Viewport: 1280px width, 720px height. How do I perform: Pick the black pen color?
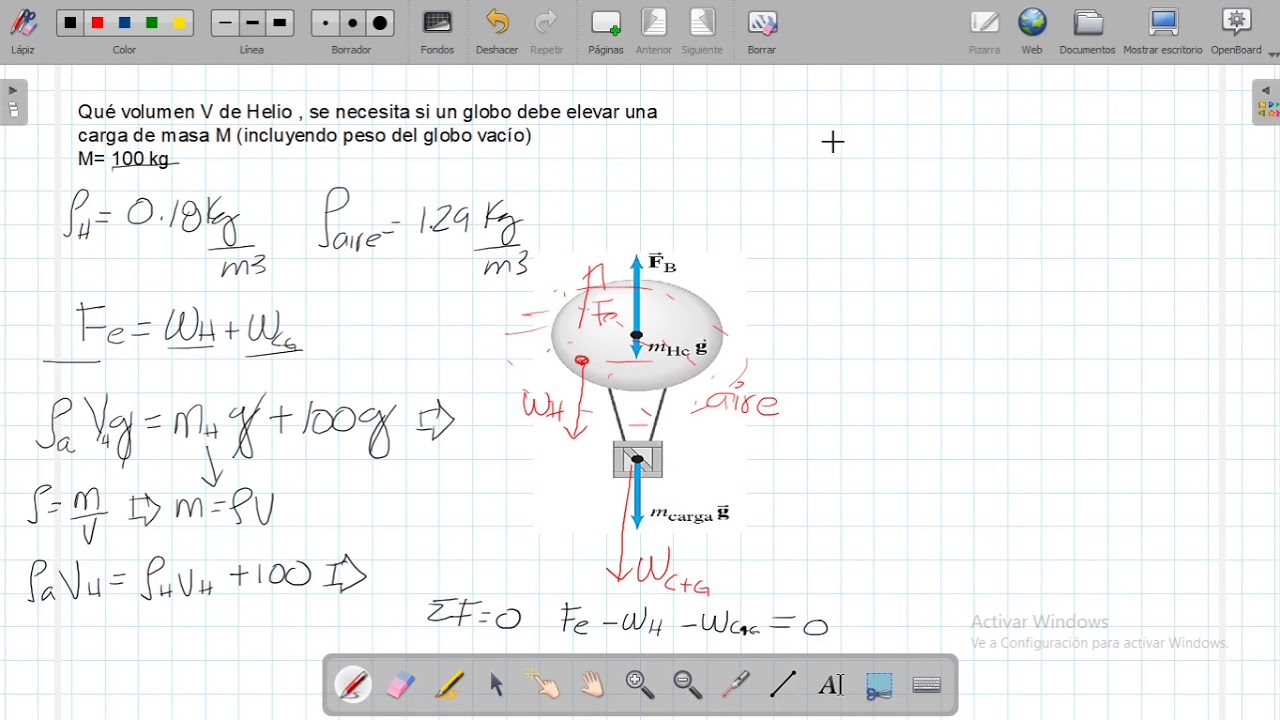point(70,23)
